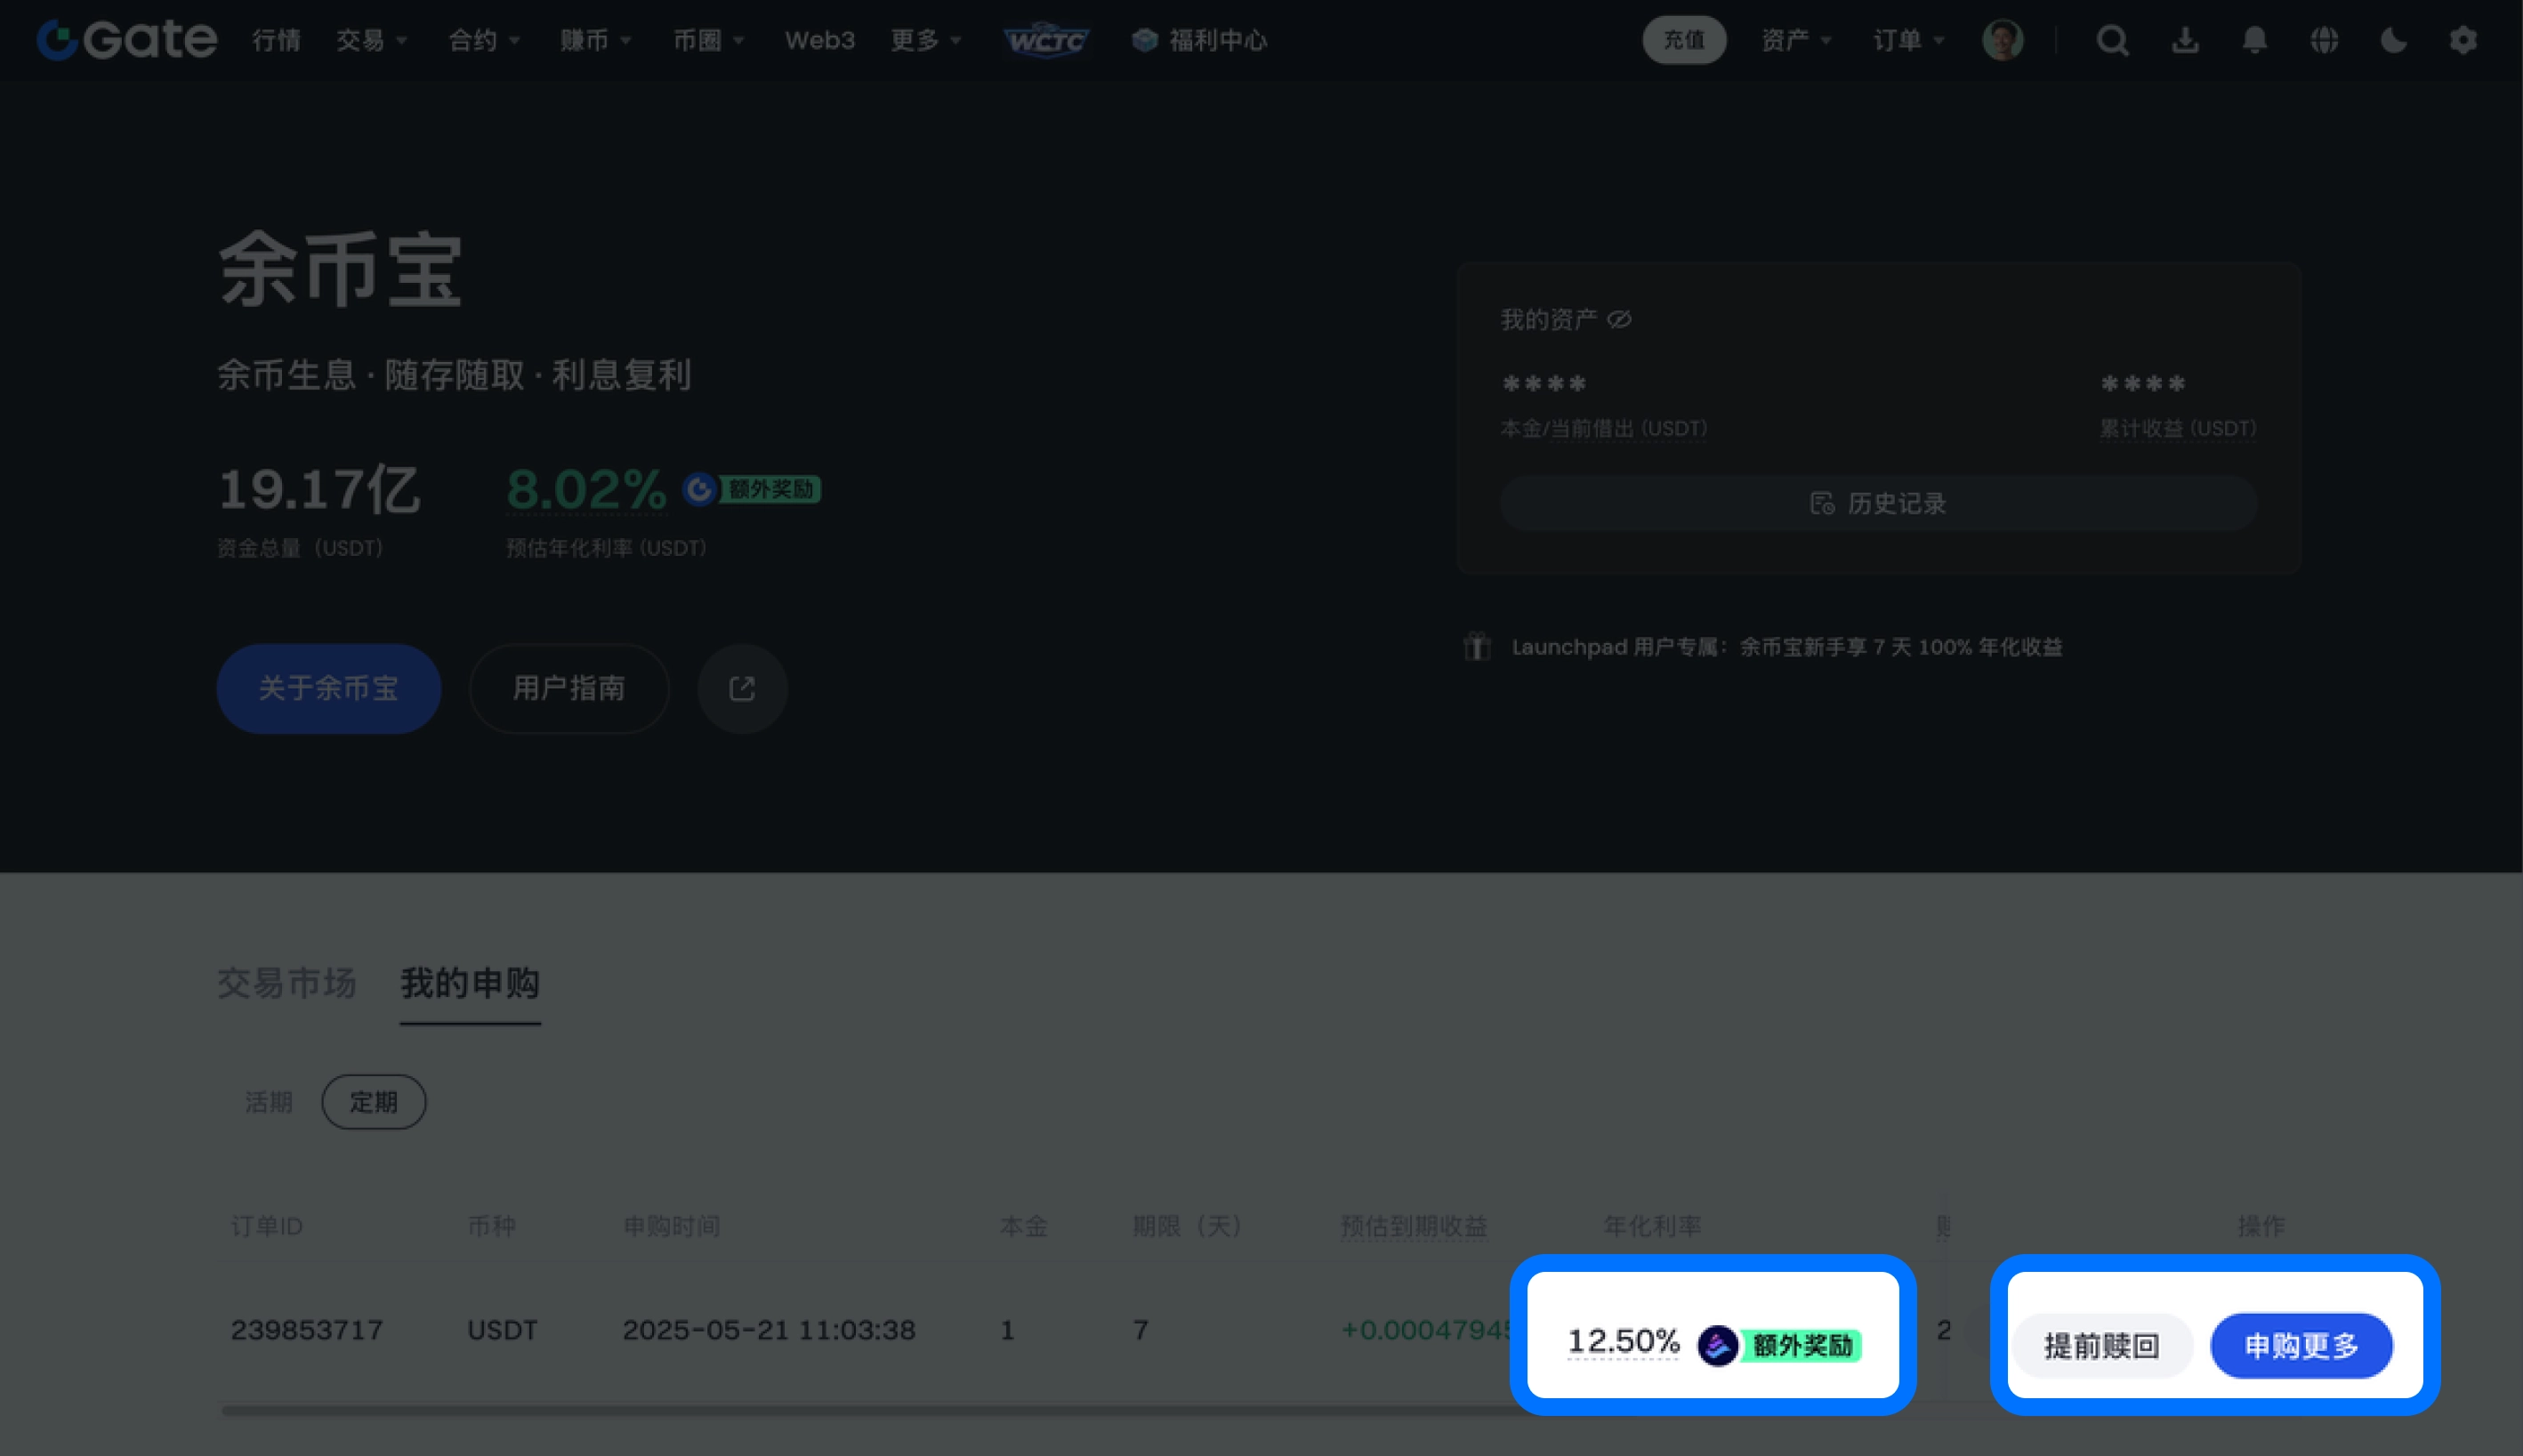Click the download app icon
Screen dimensions: 2523x1456
[x=2185, y=41]
